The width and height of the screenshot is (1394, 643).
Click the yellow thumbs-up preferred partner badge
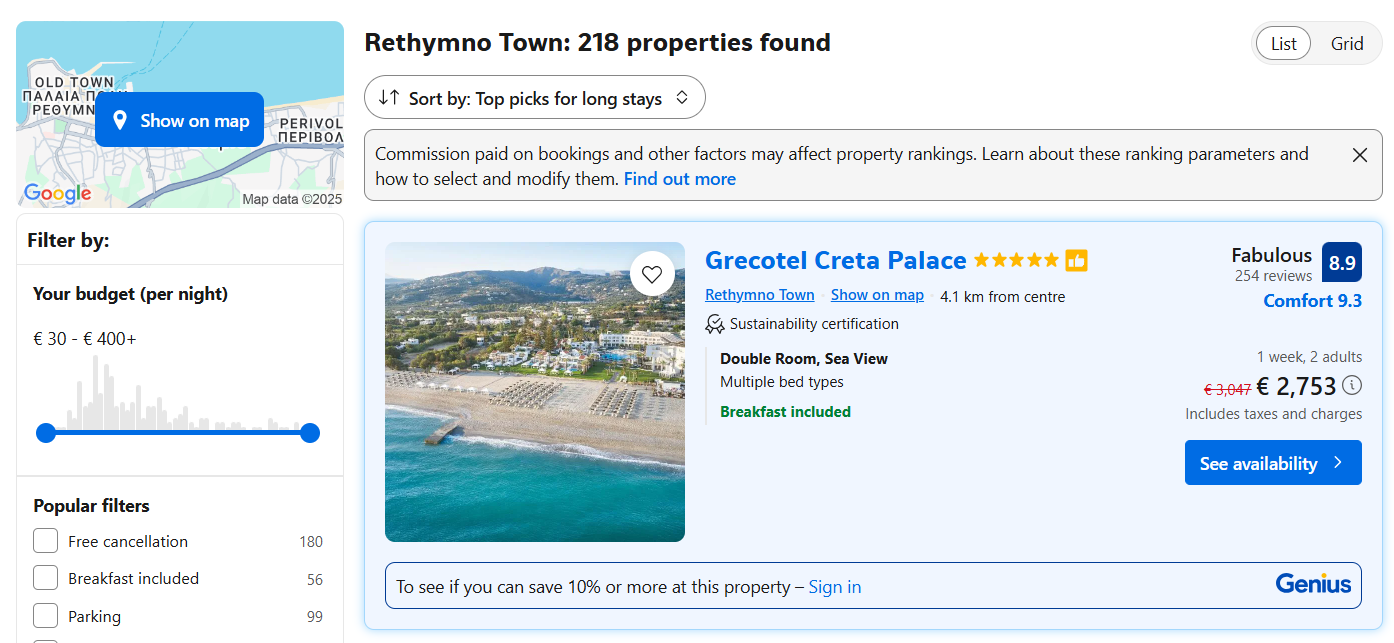point(1076,261)
